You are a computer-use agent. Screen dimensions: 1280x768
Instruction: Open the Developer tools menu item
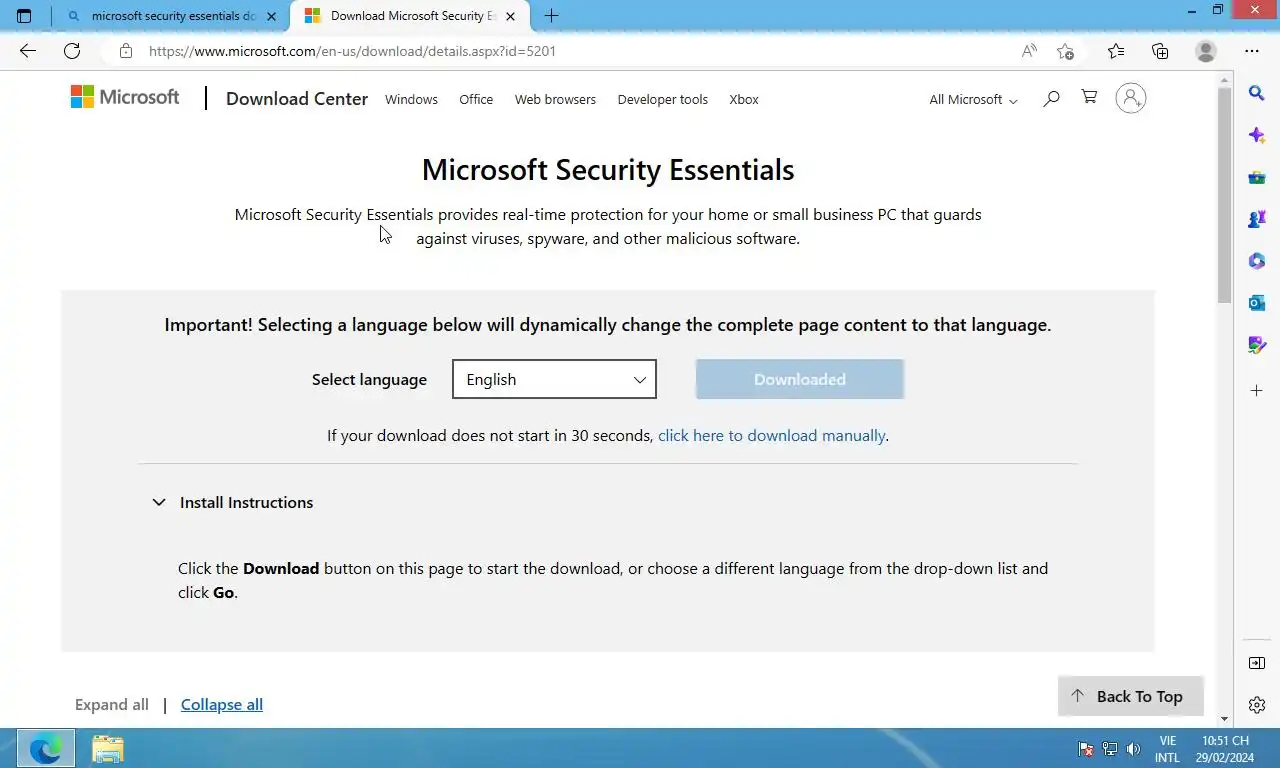[662, 99]
